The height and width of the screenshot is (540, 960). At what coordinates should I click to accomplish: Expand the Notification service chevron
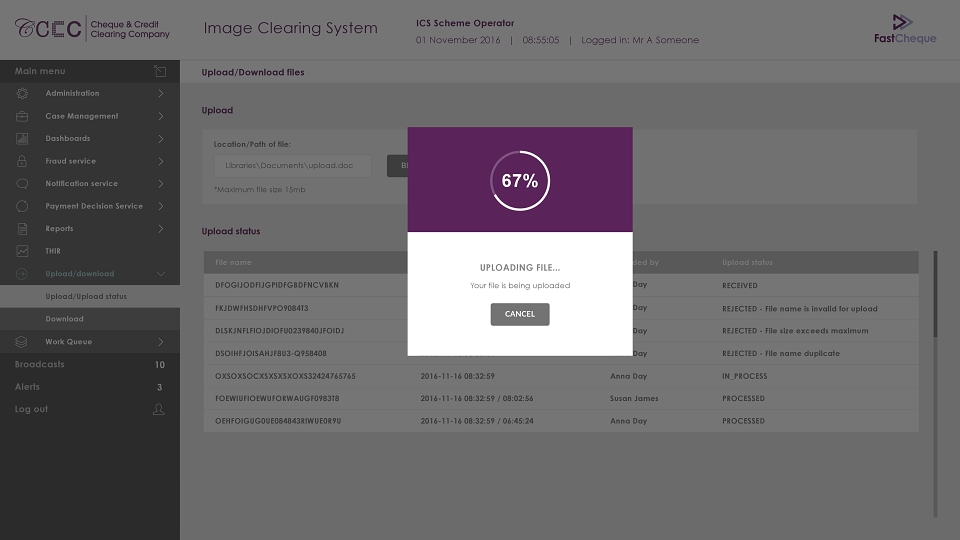click(160, 184)
